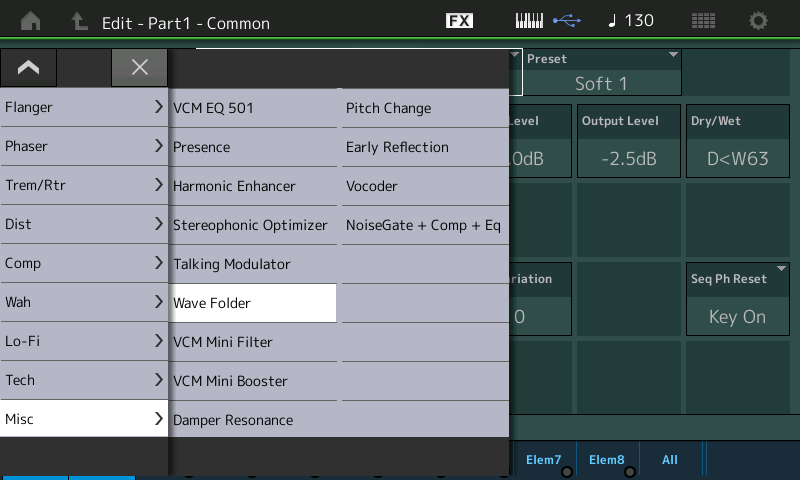800x480 pixels.
Task: Expand the Lo-Fi category
Action: [84, 341]
